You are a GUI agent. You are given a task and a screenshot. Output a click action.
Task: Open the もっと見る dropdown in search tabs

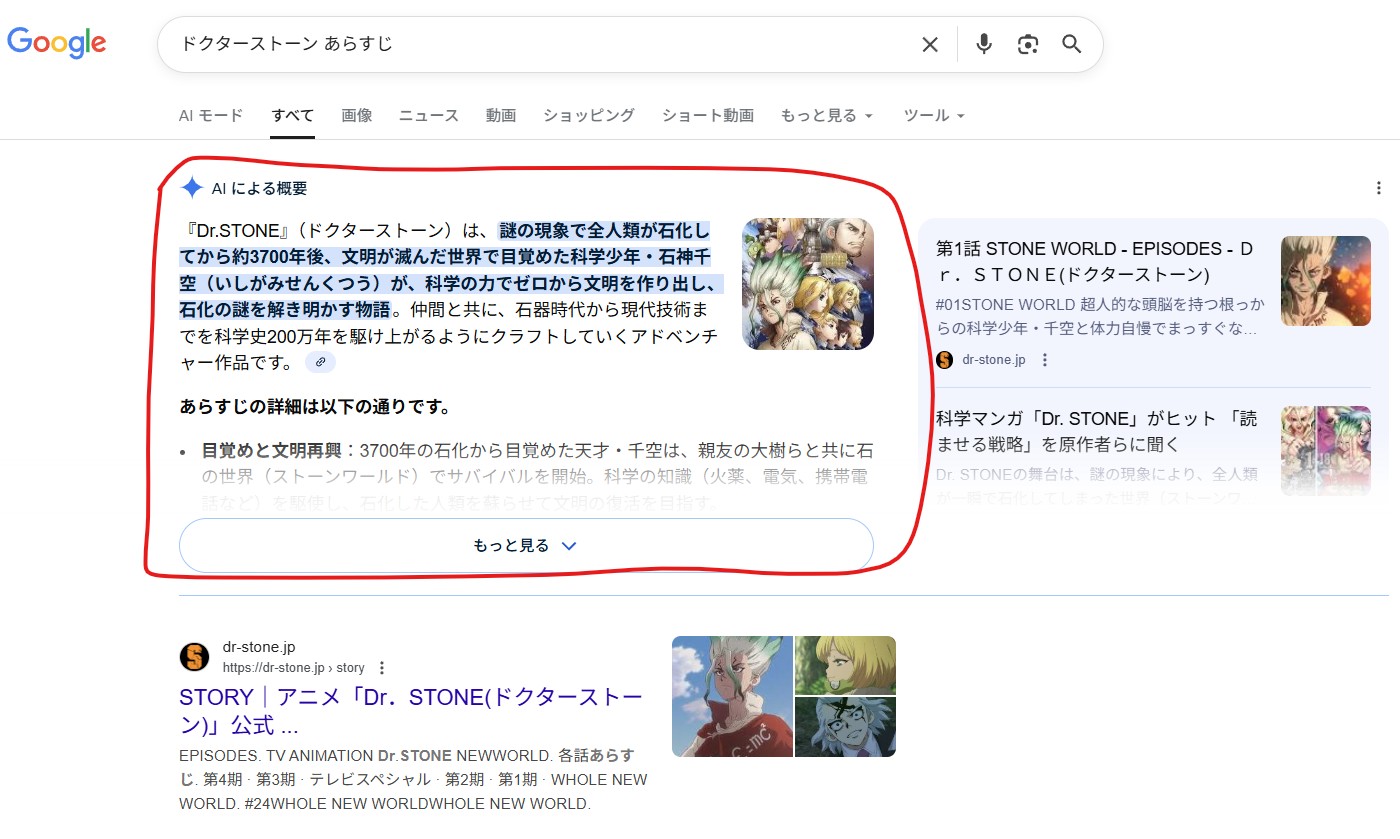pyautogui.click(x=827, y=116)
